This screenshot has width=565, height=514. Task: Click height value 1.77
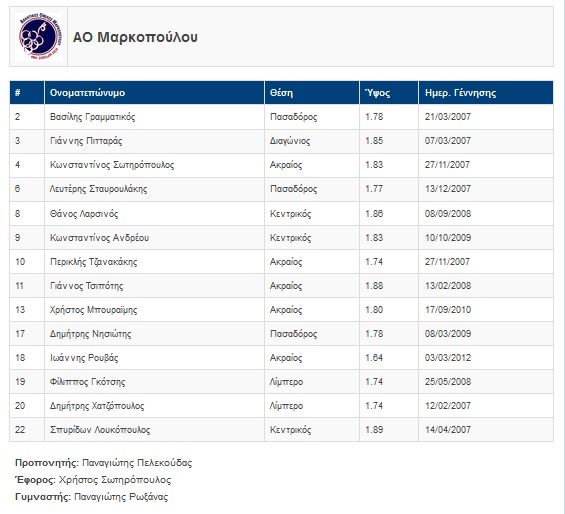374,189
